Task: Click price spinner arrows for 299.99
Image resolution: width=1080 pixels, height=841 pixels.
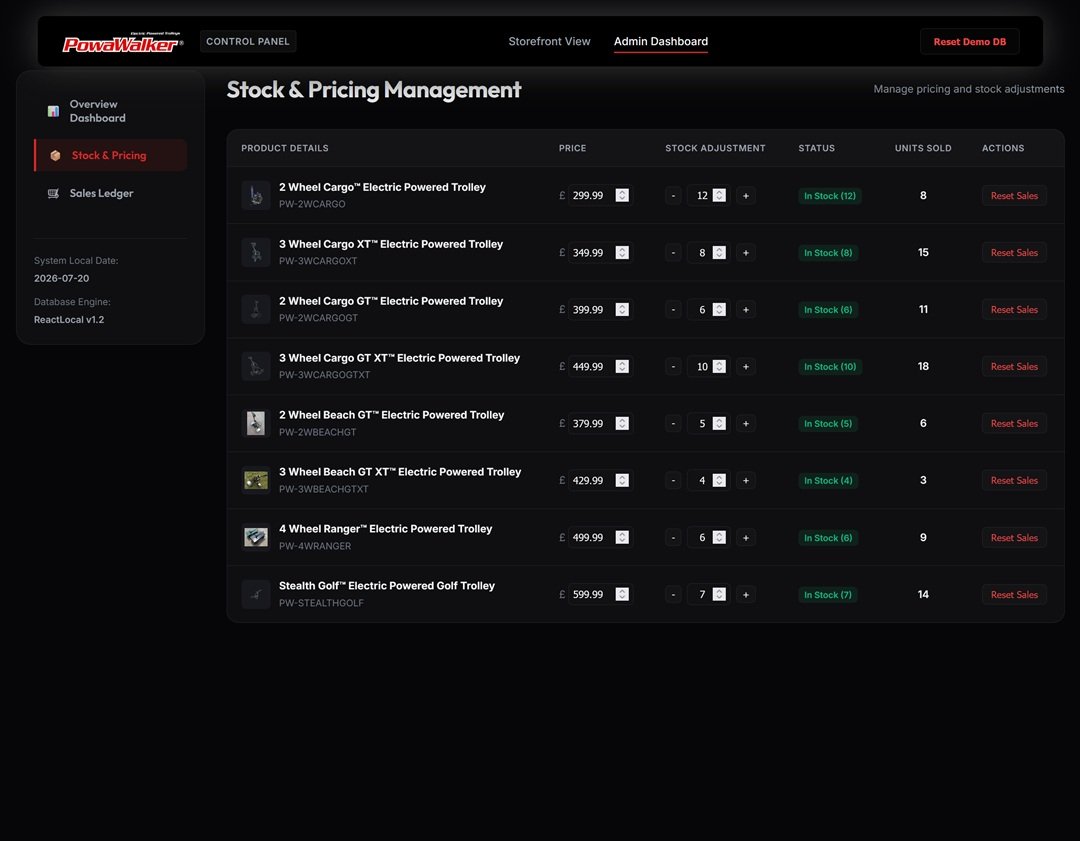Action: 622,196
